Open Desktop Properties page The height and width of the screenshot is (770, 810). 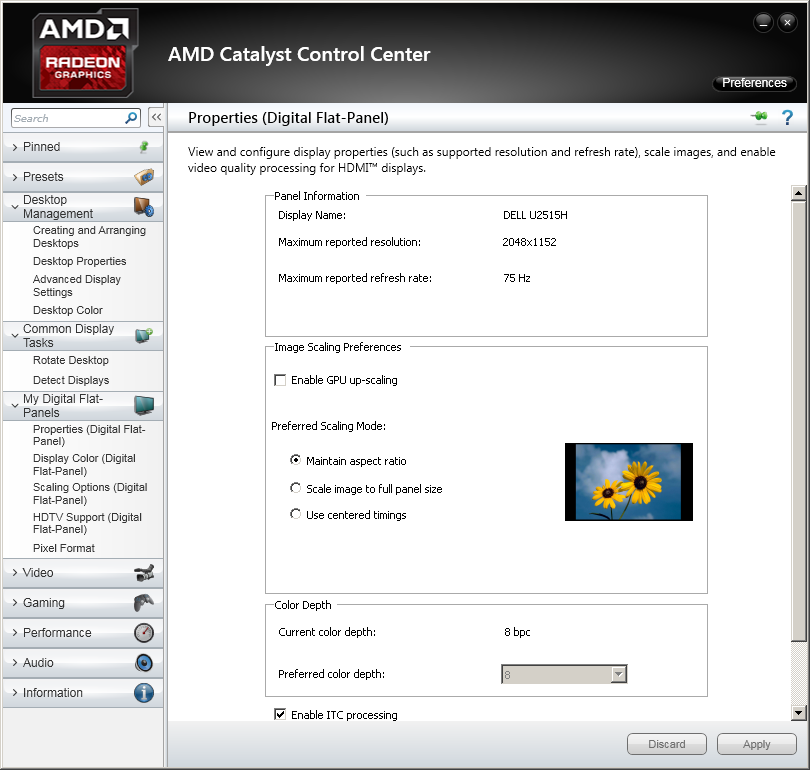(80, 261)
